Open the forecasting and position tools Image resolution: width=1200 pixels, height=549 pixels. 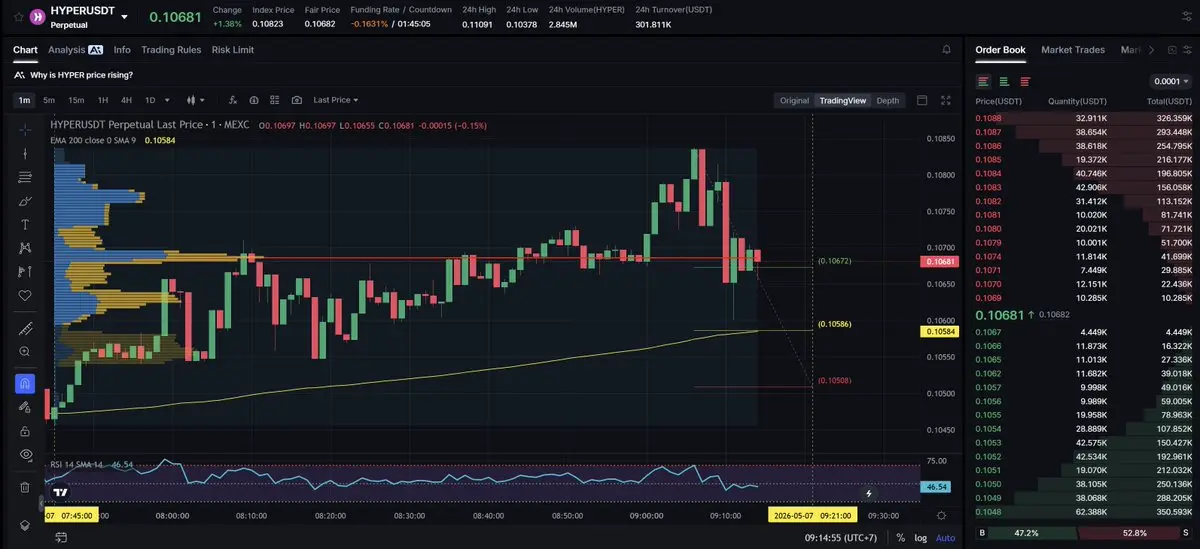click(x=25, y=272)
